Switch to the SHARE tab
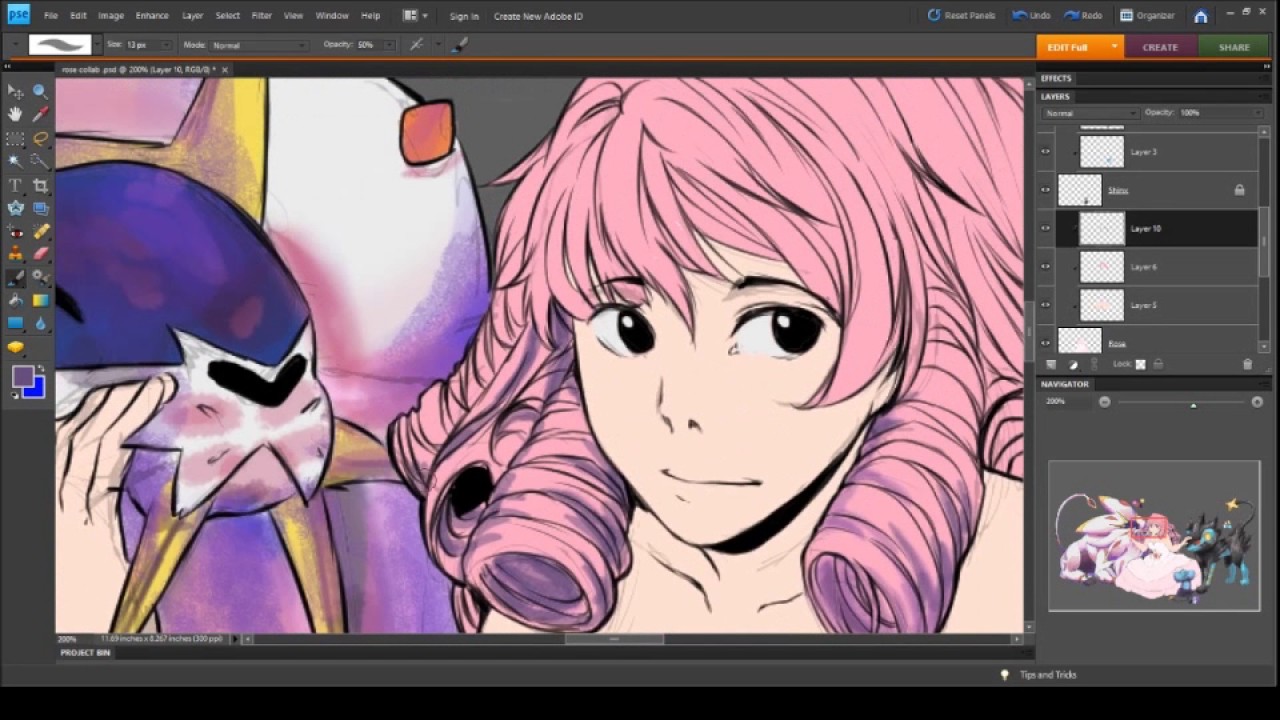 coord(1234,47)
